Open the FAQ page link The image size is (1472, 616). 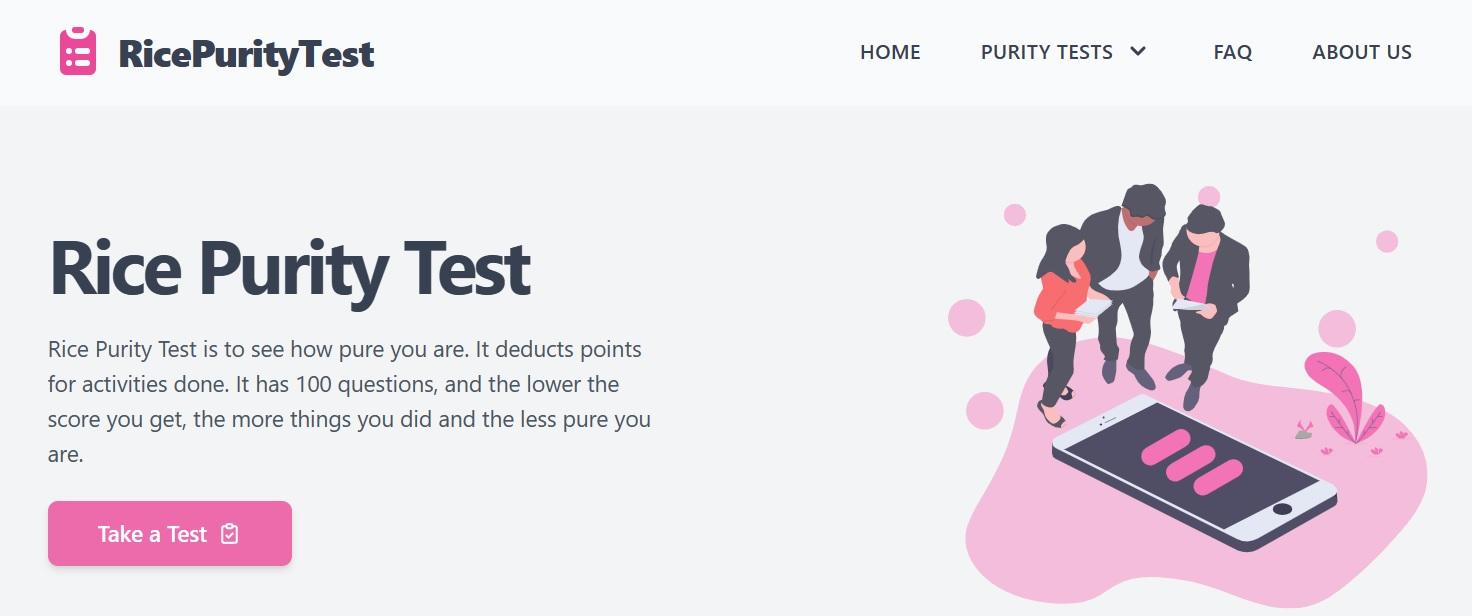click(1232, 52)
